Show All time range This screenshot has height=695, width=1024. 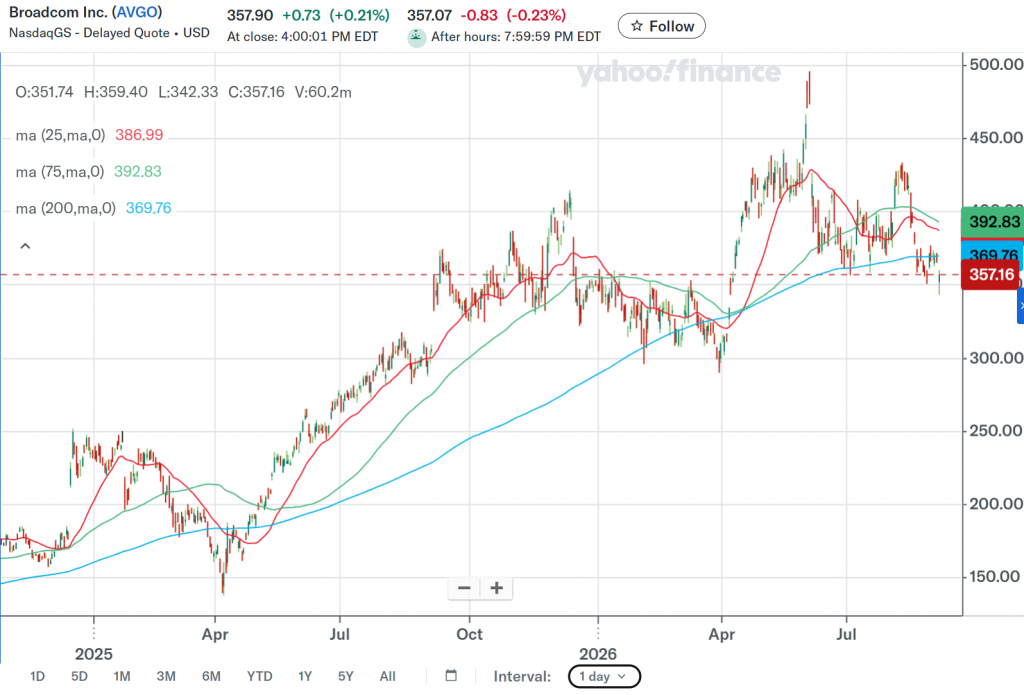(x=387, y=676)
